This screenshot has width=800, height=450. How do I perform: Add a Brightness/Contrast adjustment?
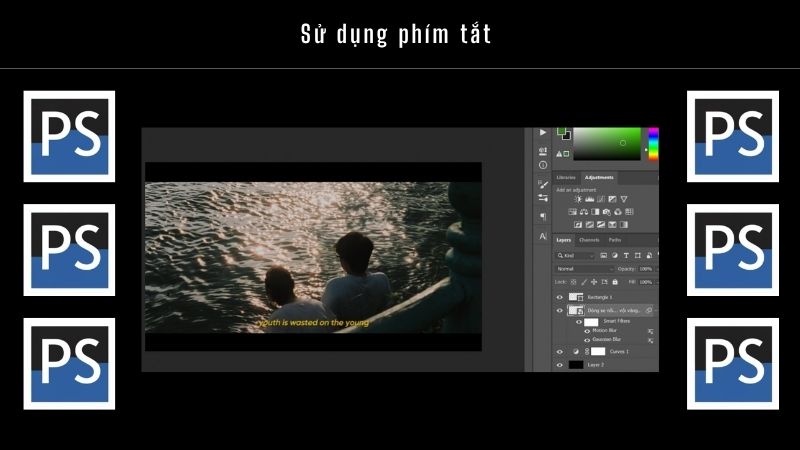click(578, 199)
